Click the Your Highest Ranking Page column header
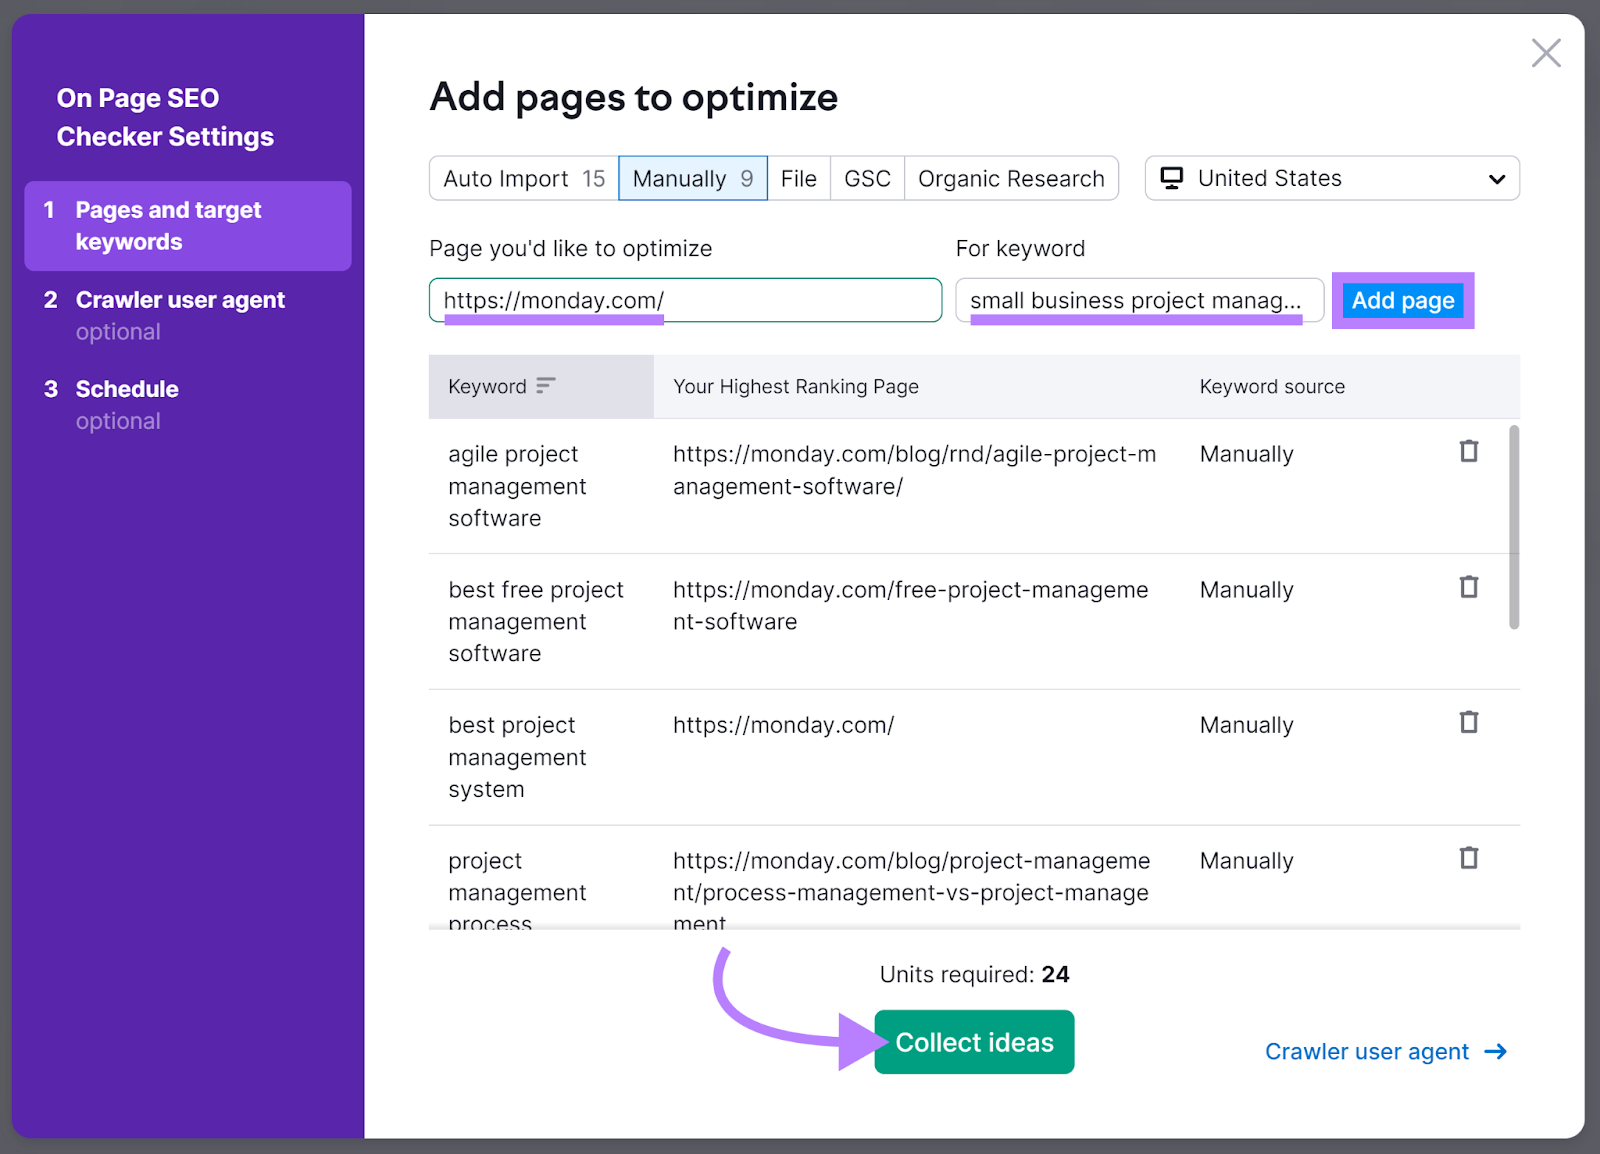 (796, 387)
